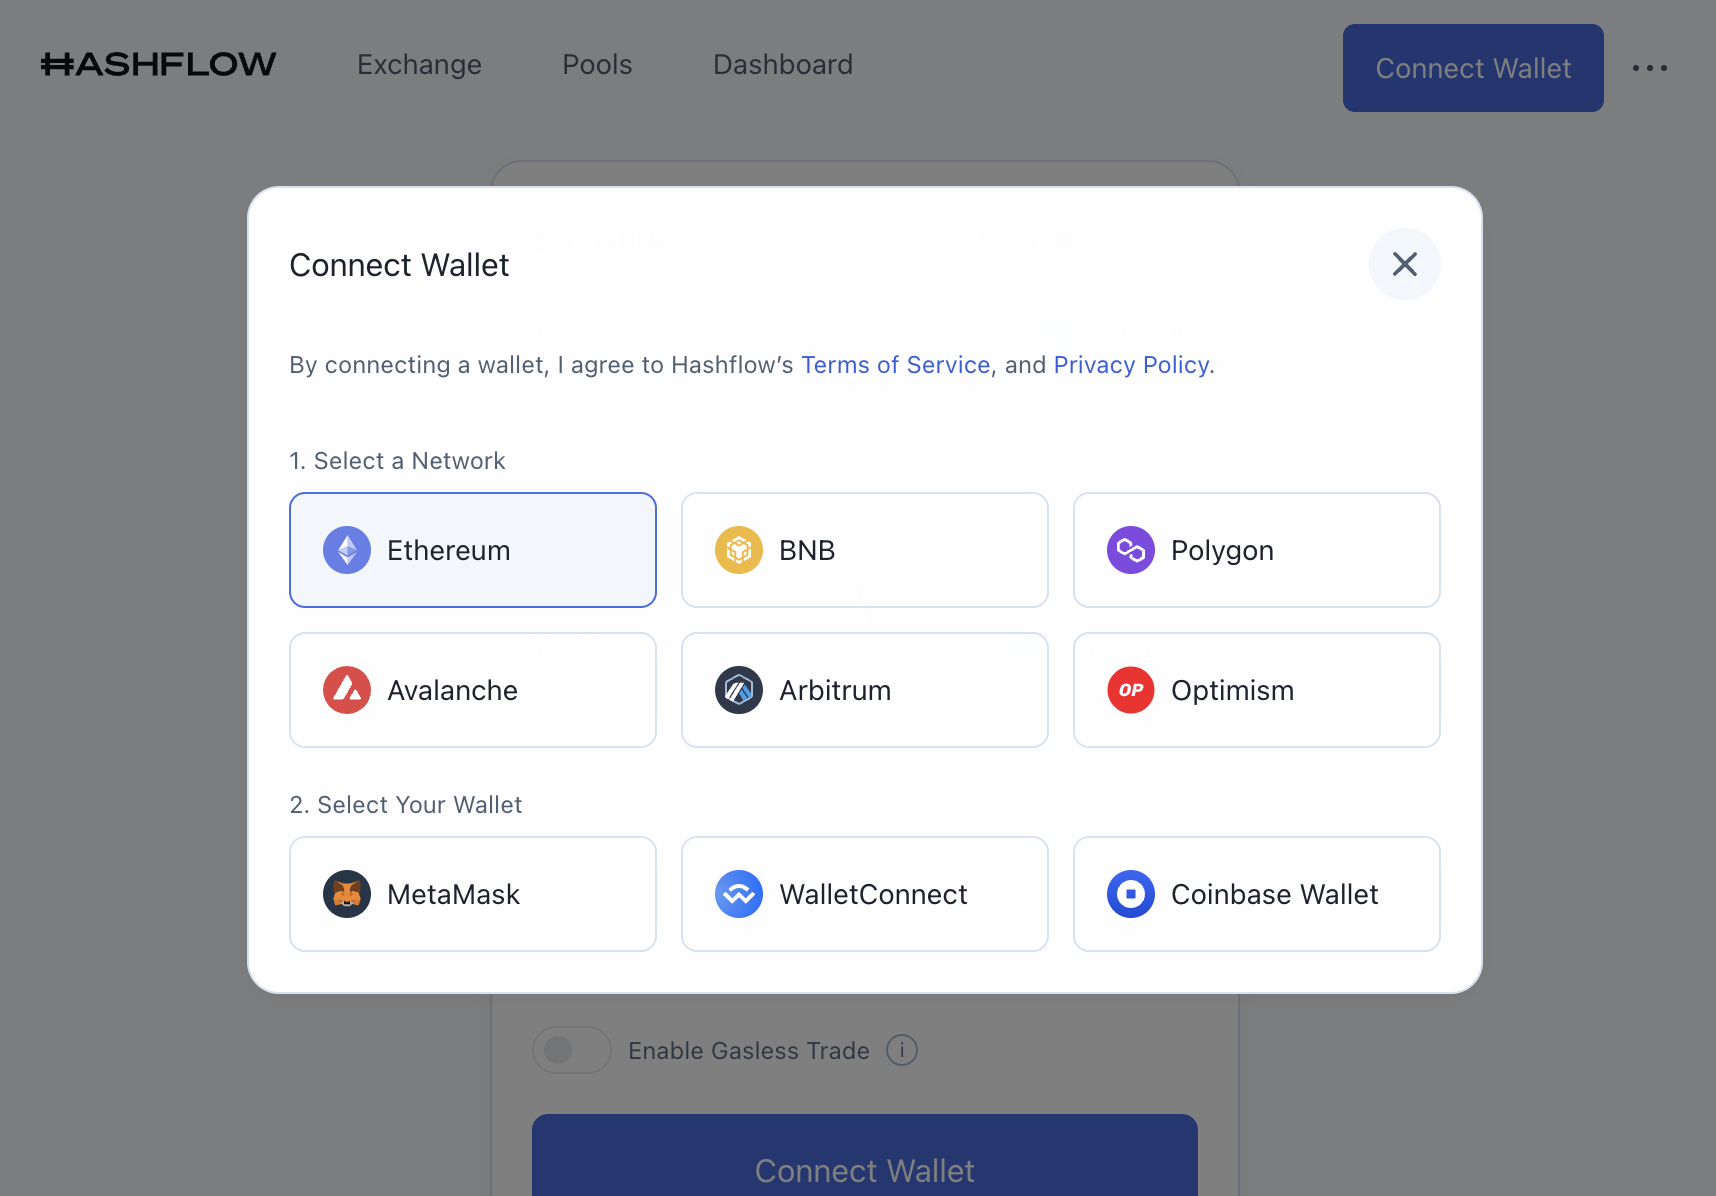Select the Arbitrum network icon
The image size is (1716, 1196).
[x=738, y=690]
